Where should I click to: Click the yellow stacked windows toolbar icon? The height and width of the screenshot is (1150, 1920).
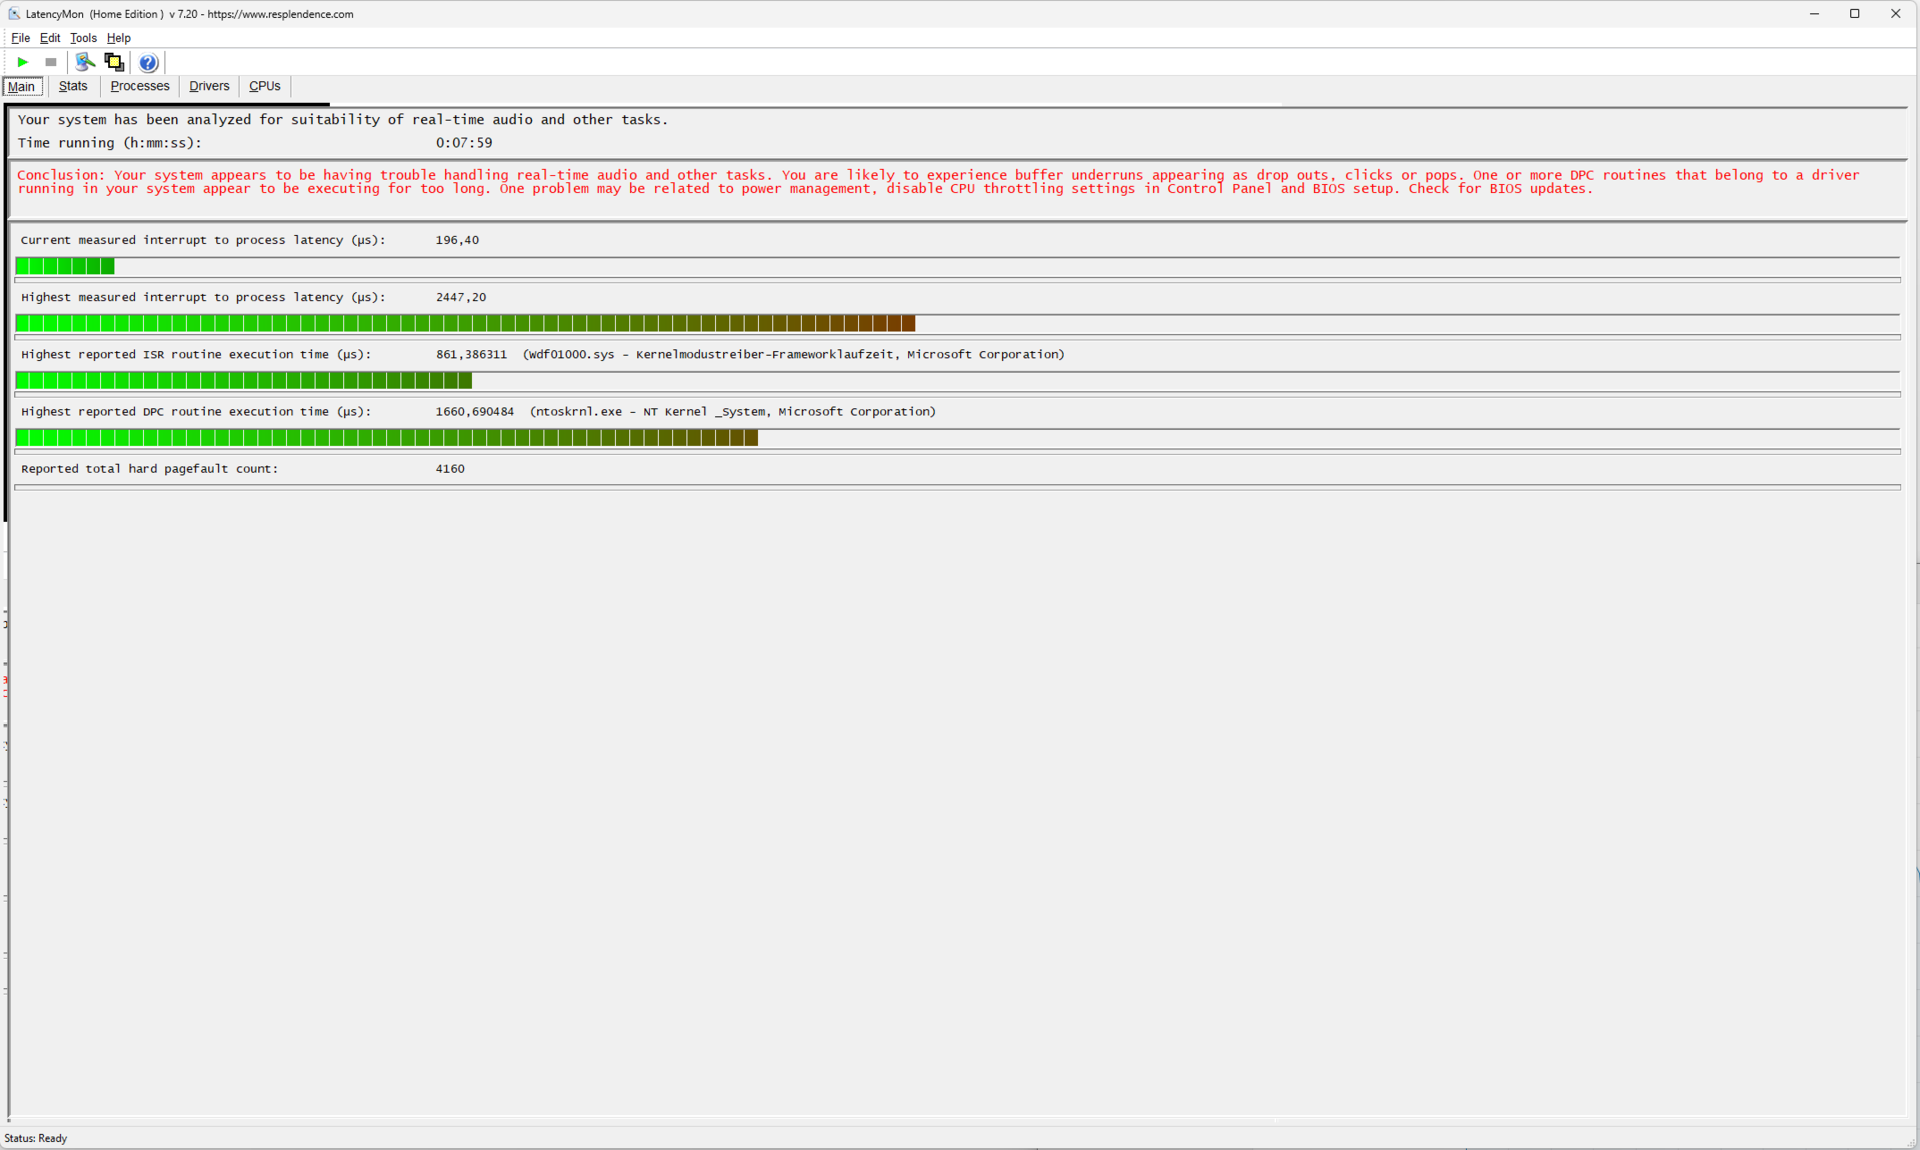(x=114, y=62)
